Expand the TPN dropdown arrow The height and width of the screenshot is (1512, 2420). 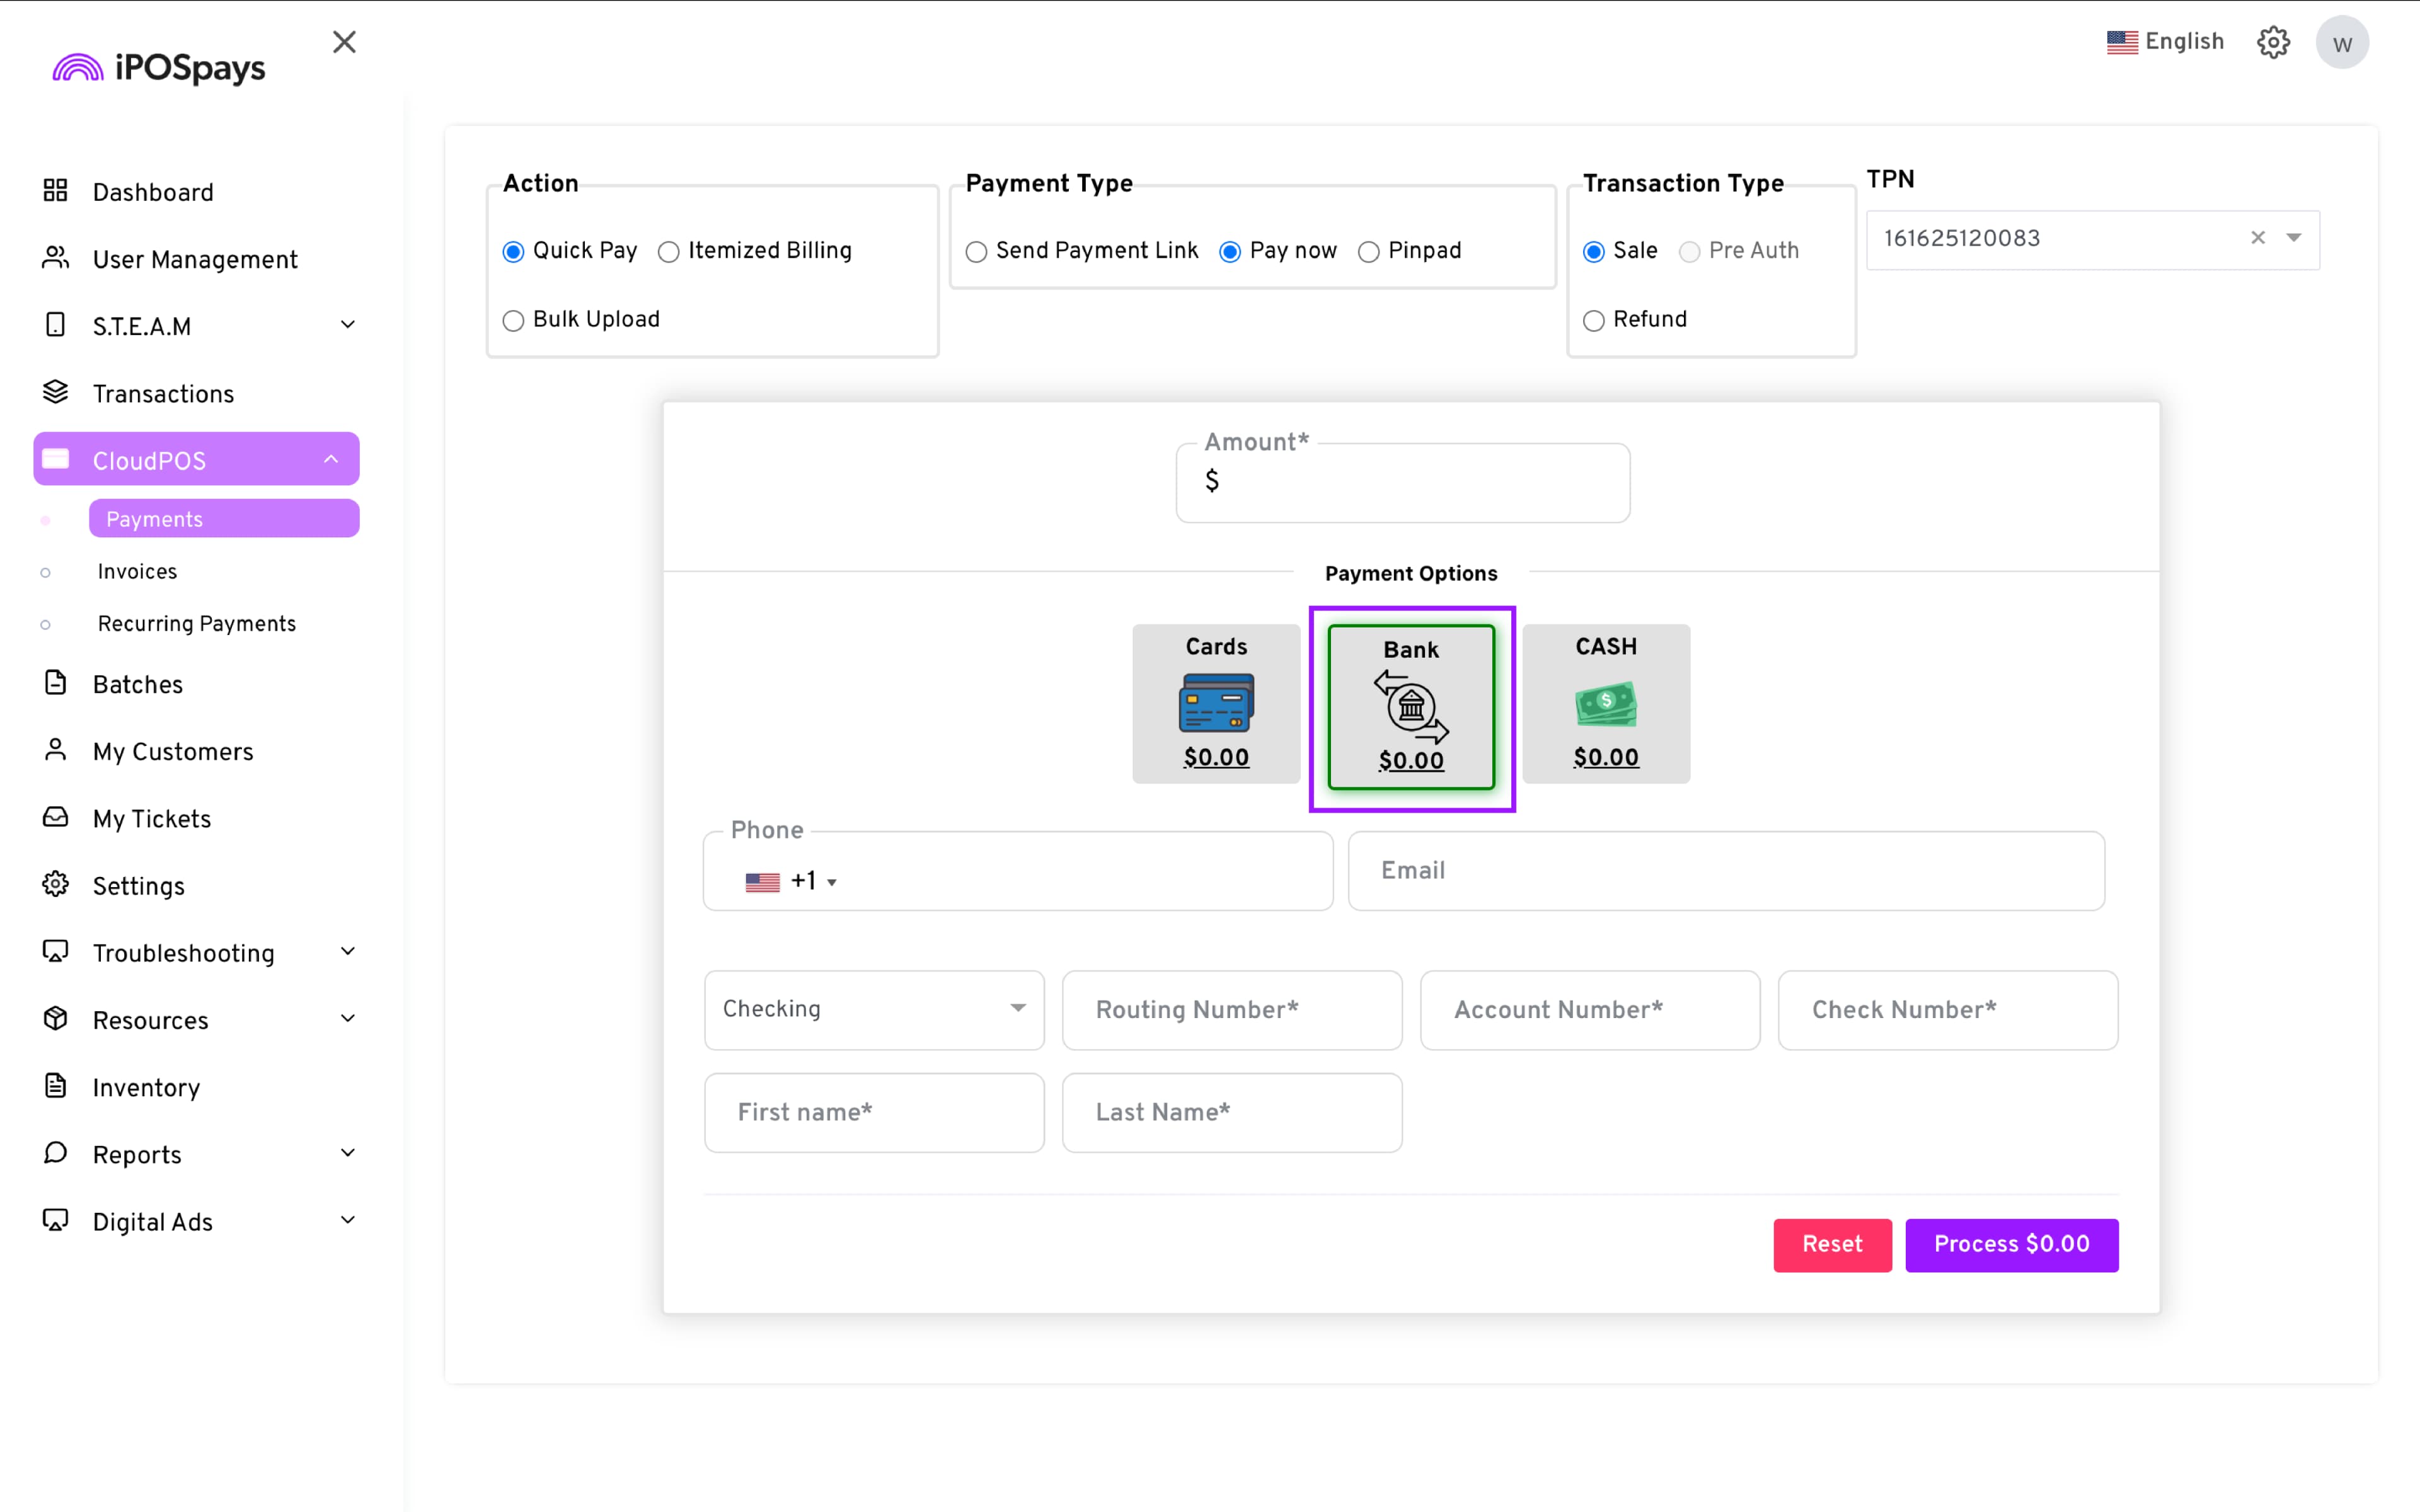[2293, 238]
